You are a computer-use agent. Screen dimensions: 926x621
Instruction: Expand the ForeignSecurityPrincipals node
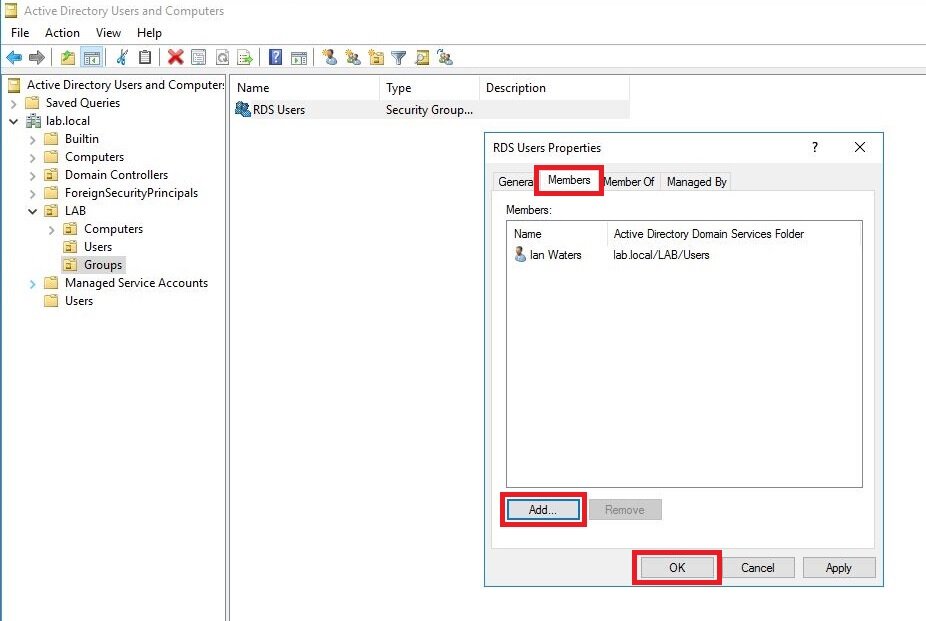tap(32, 194)
